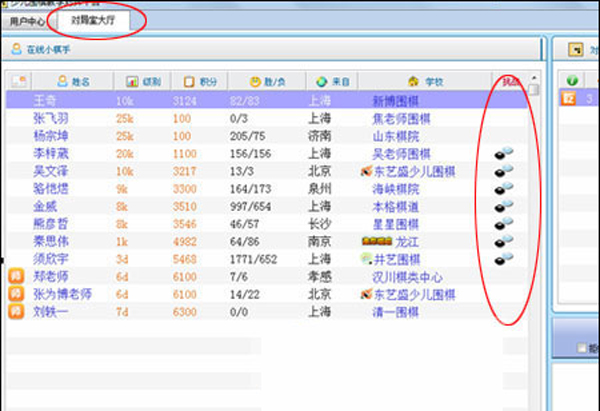The width and height of the screenshot is (600, 411).
Task: Click challenge stones icon for 金威
Action: (504, 206)
